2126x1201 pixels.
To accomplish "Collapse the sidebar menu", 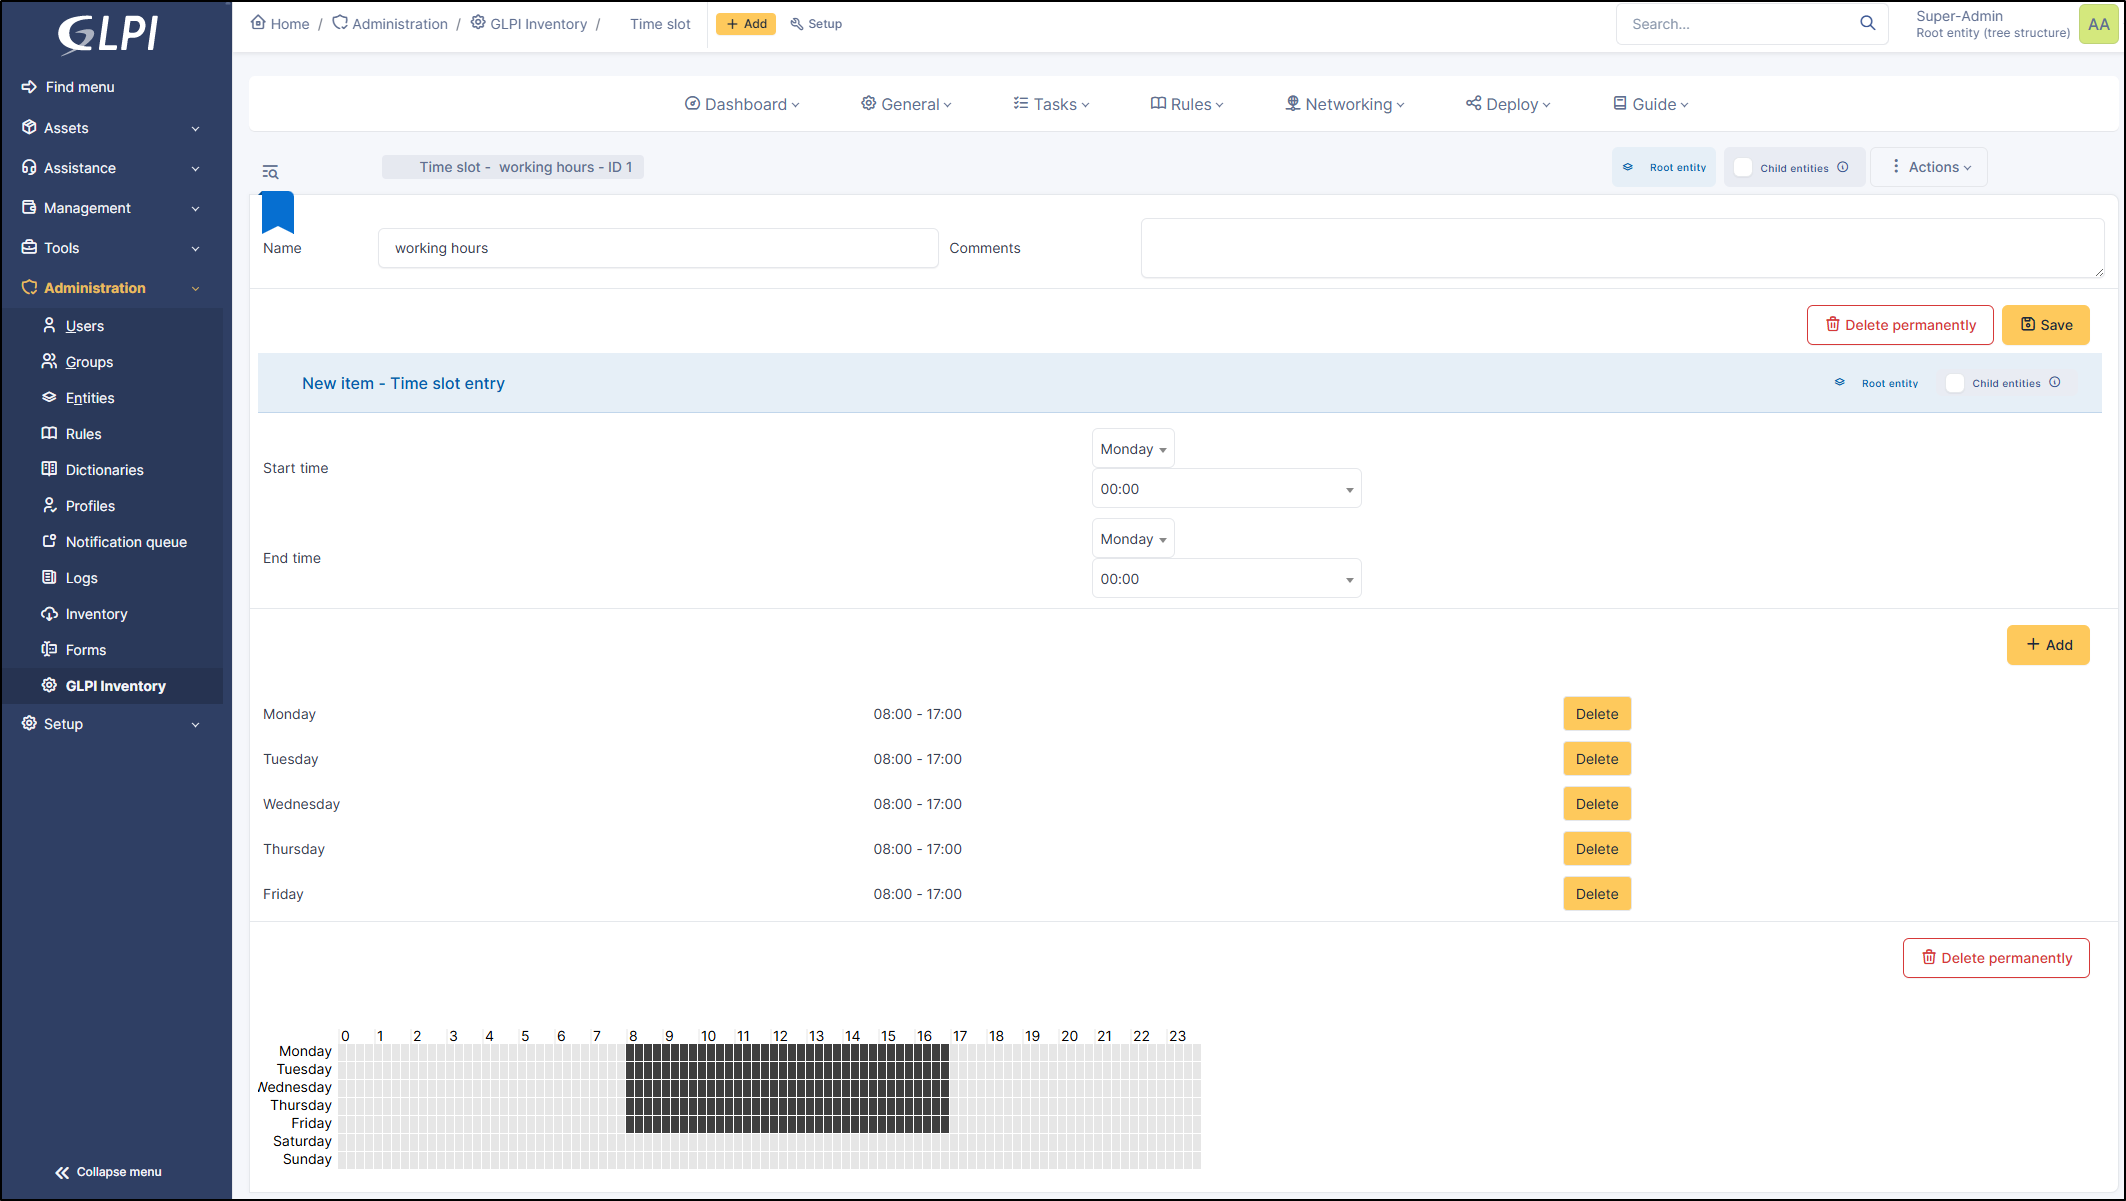I will pos(108,1172).
